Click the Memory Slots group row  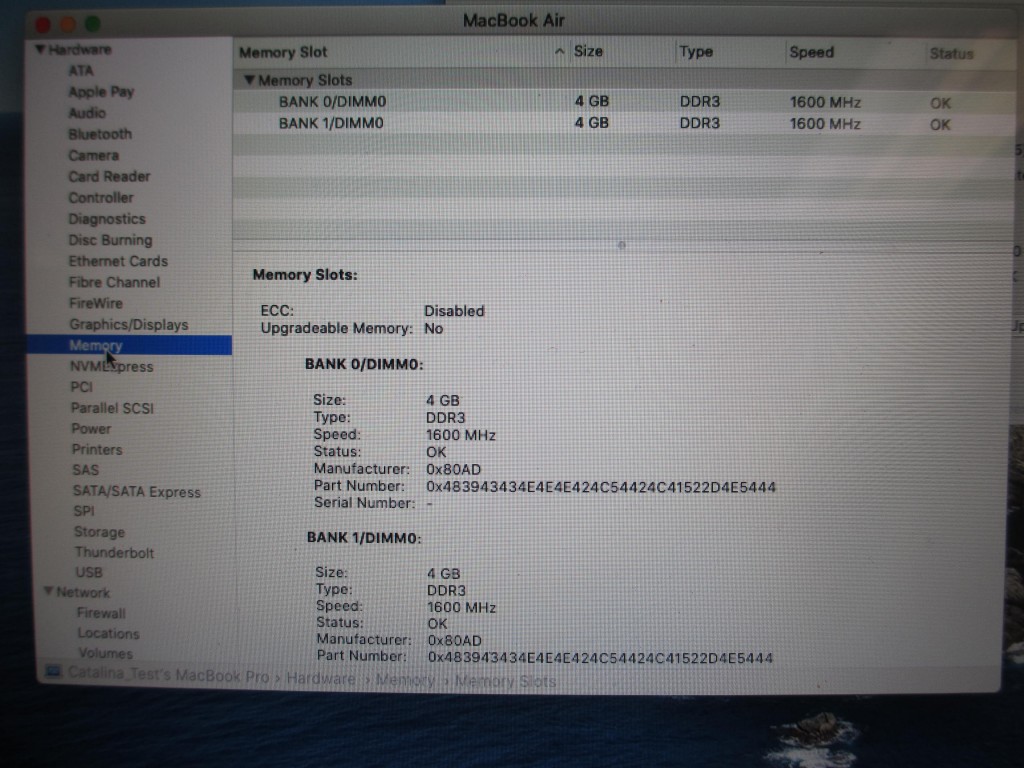pyautogui.click(x=624, y=80)
